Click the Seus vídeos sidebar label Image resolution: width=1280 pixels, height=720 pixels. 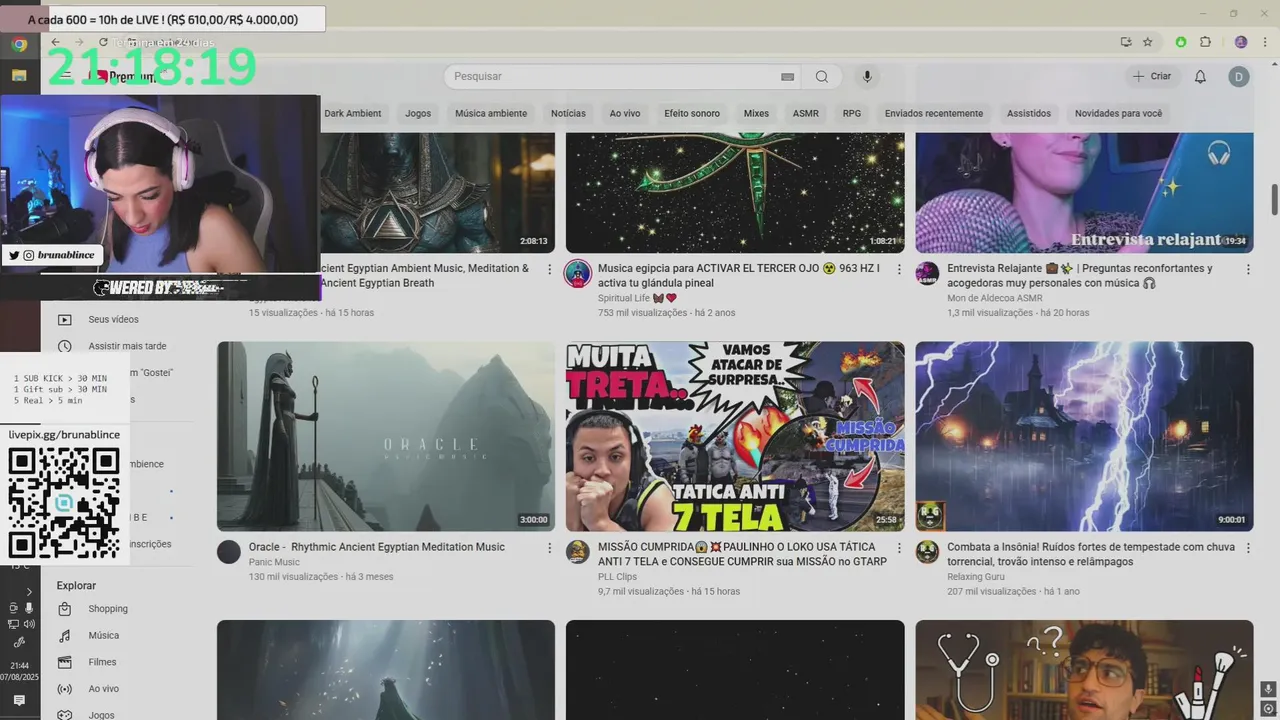[113, 320]
